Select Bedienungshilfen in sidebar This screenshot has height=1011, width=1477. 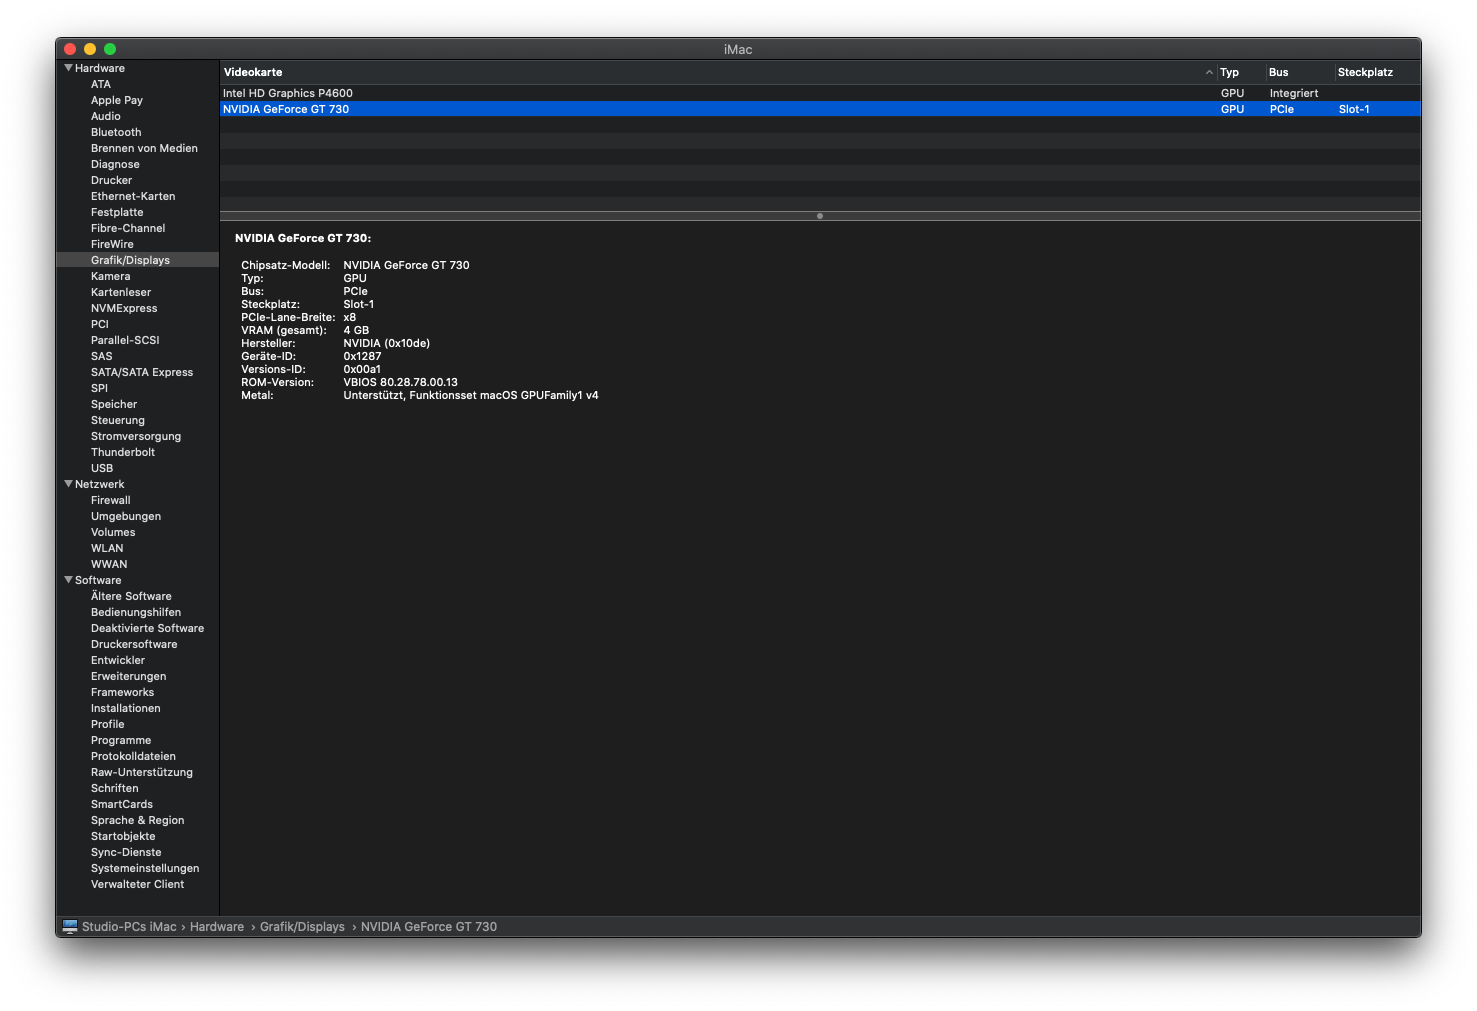(x=136, y=612)
